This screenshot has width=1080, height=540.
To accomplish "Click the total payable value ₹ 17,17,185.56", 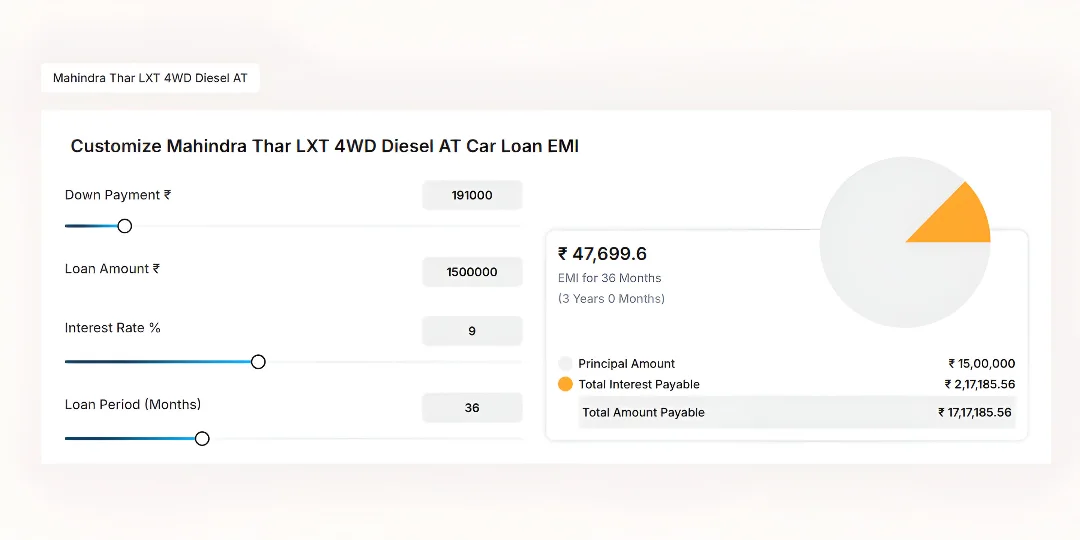I will 975,412.
